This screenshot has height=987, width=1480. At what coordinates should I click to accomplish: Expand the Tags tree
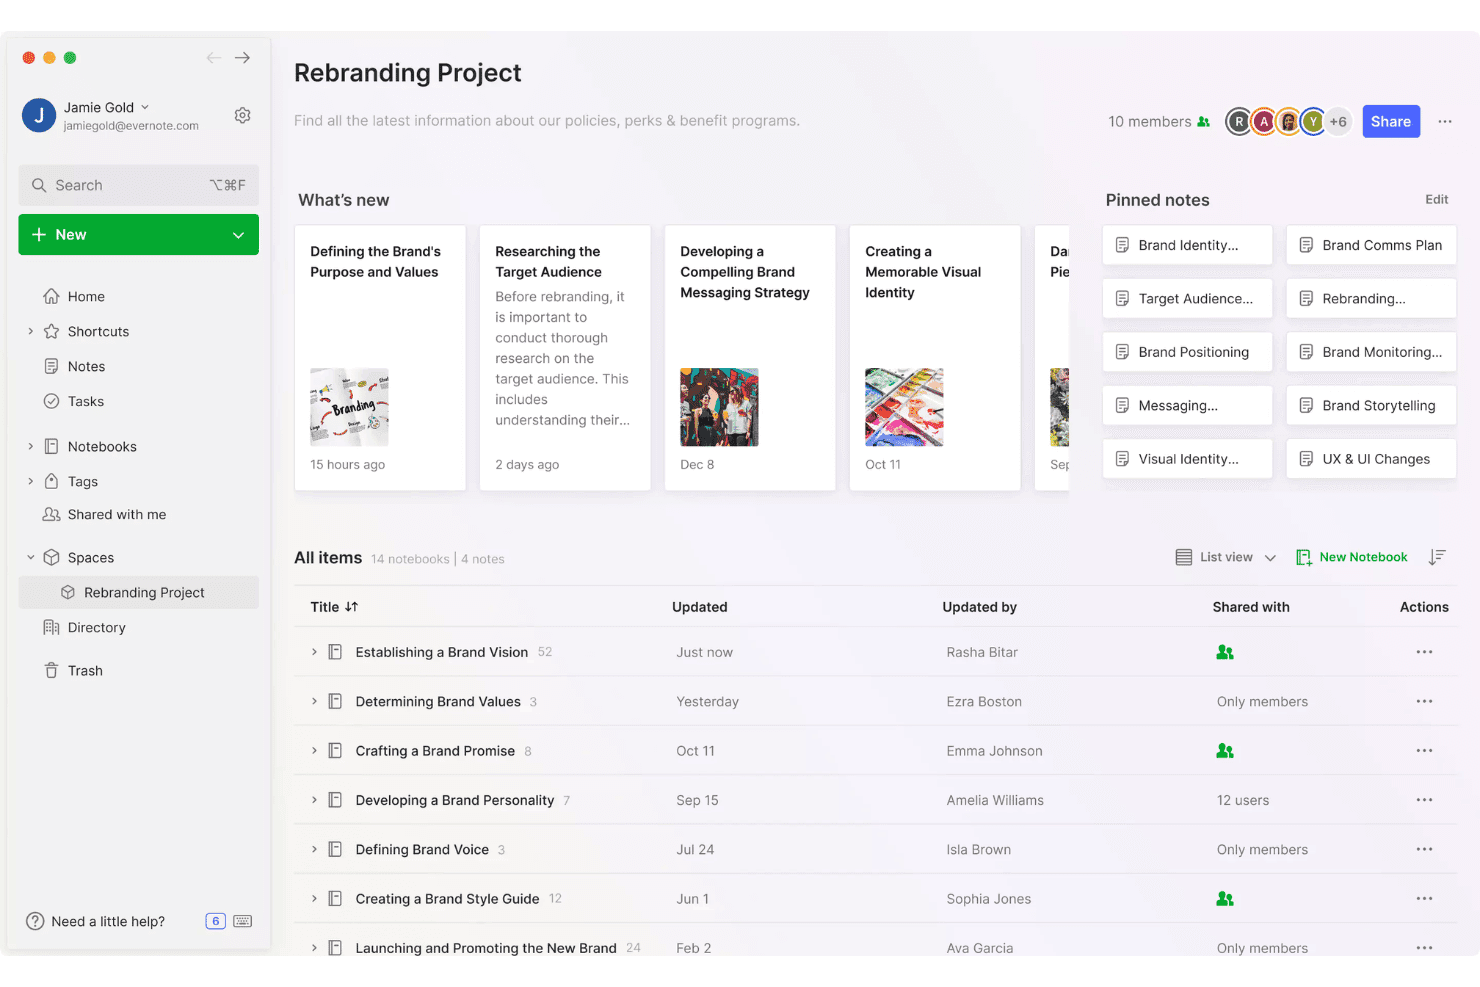tap(31, 482)
